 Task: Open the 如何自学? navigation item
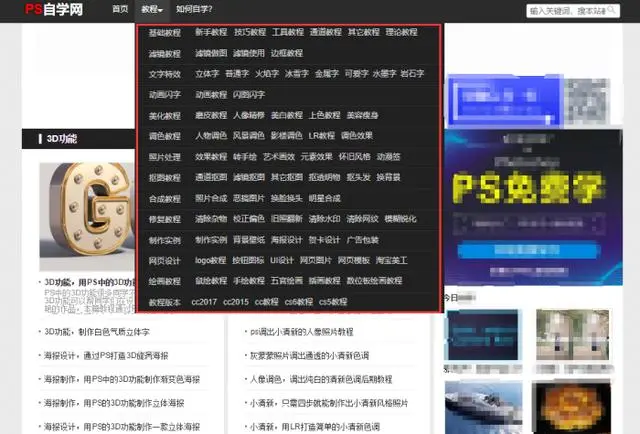(x=194, y=9)
